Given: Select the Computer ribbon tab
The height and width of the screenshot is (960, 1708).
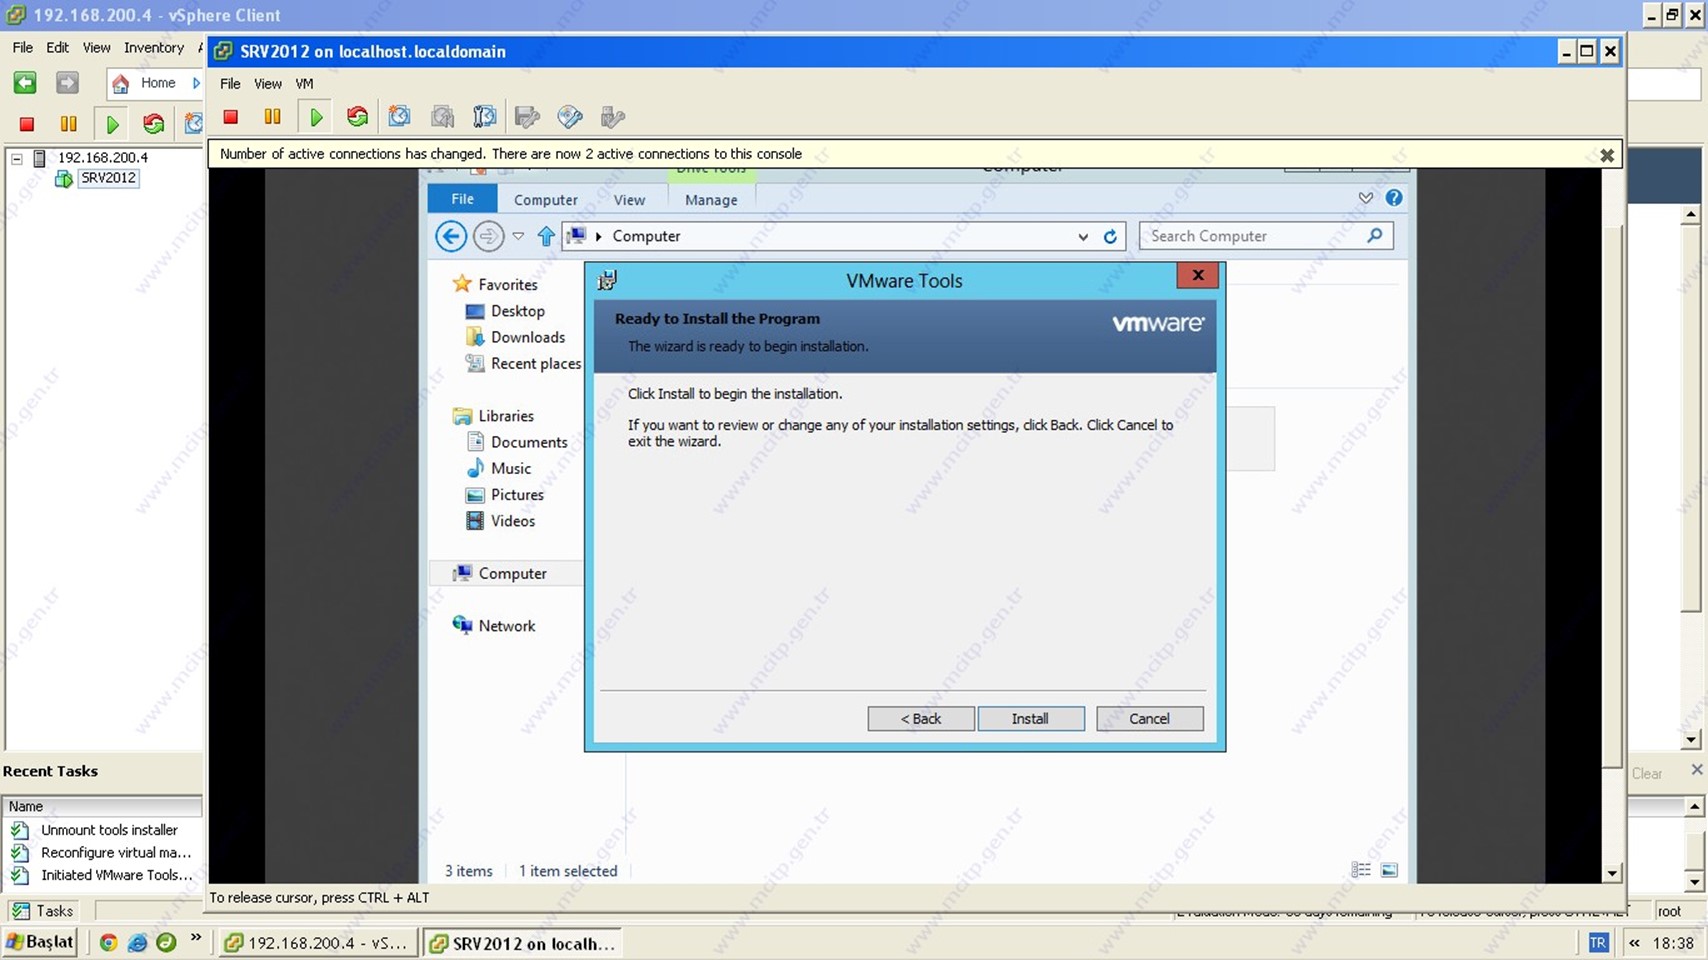Looking at the screenshot, I should (546, 200).
